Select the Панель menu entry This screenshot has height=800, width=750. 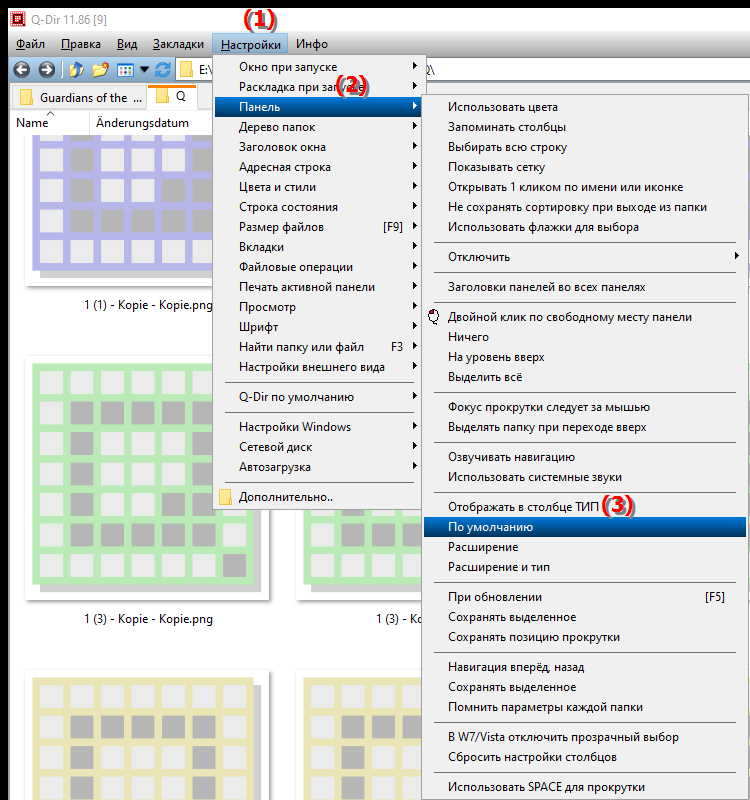(x=318, y=107)
